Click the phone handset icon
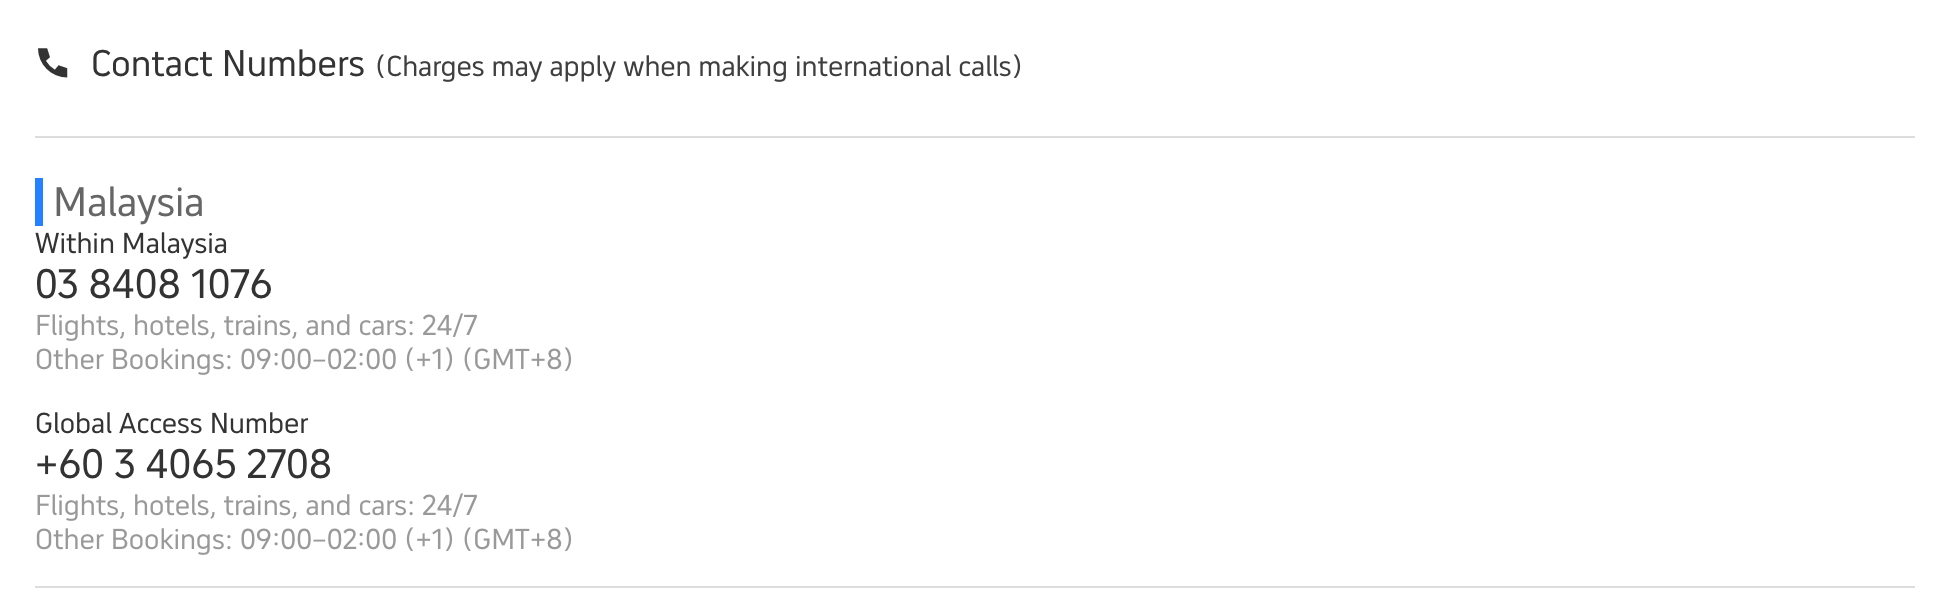 52,64
